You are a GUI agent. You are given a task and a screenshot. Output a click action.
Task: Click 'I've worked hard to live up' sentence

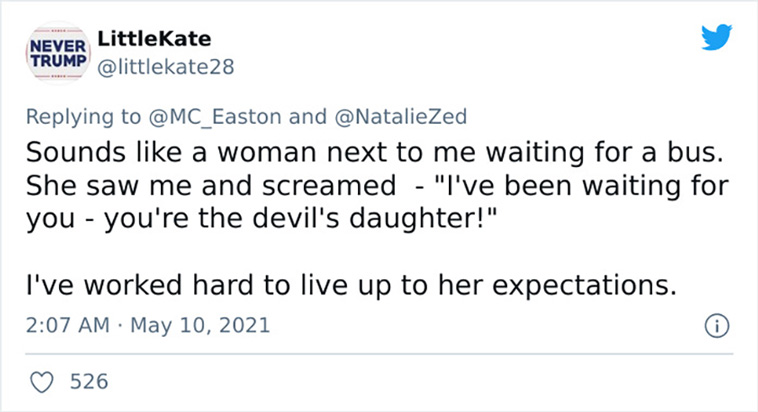351,285
